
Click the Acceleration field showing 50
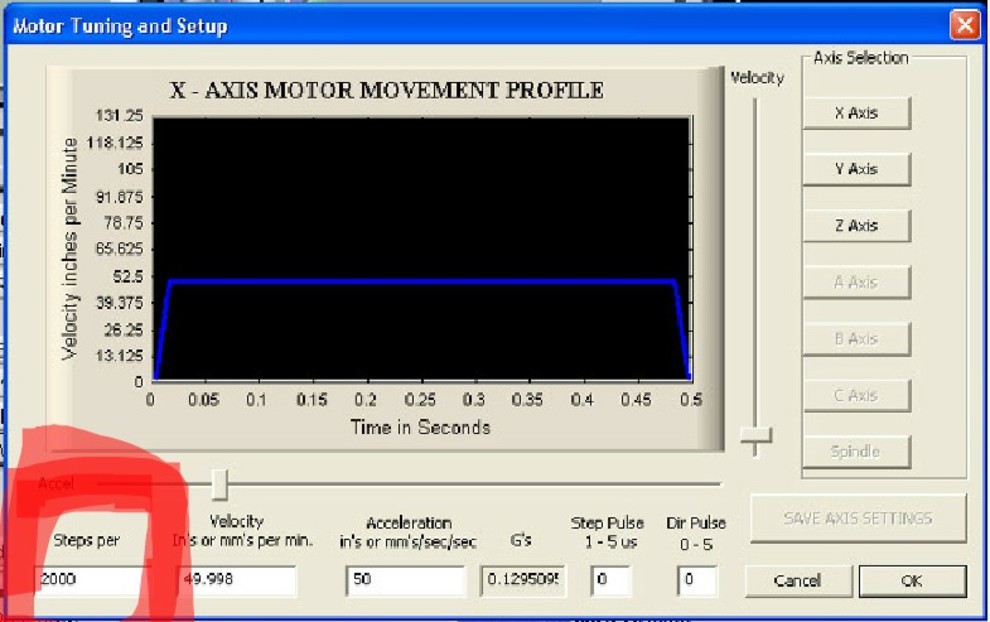pos(406,580)
